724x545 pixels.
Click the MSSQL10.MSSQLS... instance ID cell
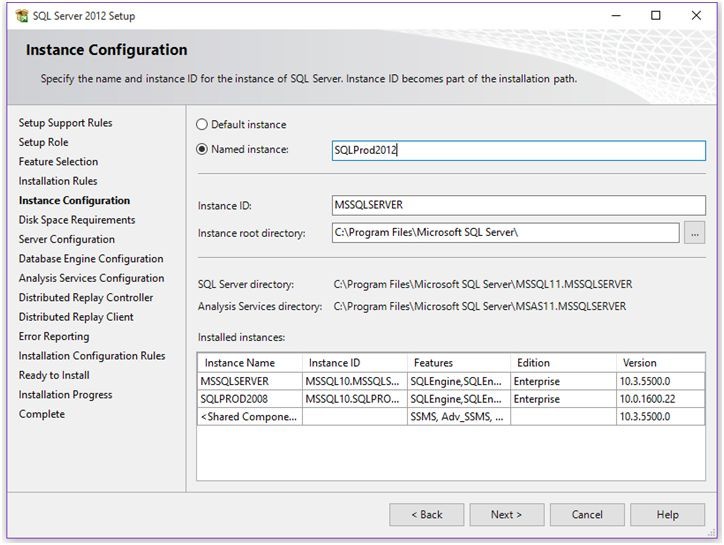pos(355,381)
